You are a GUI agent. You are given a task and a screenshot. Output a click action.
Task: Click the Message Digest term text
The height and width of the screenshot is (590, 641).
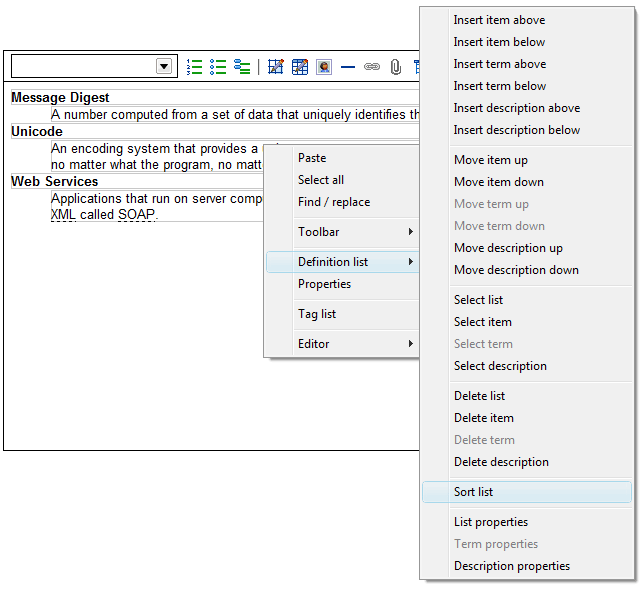(x=60, y=98)
